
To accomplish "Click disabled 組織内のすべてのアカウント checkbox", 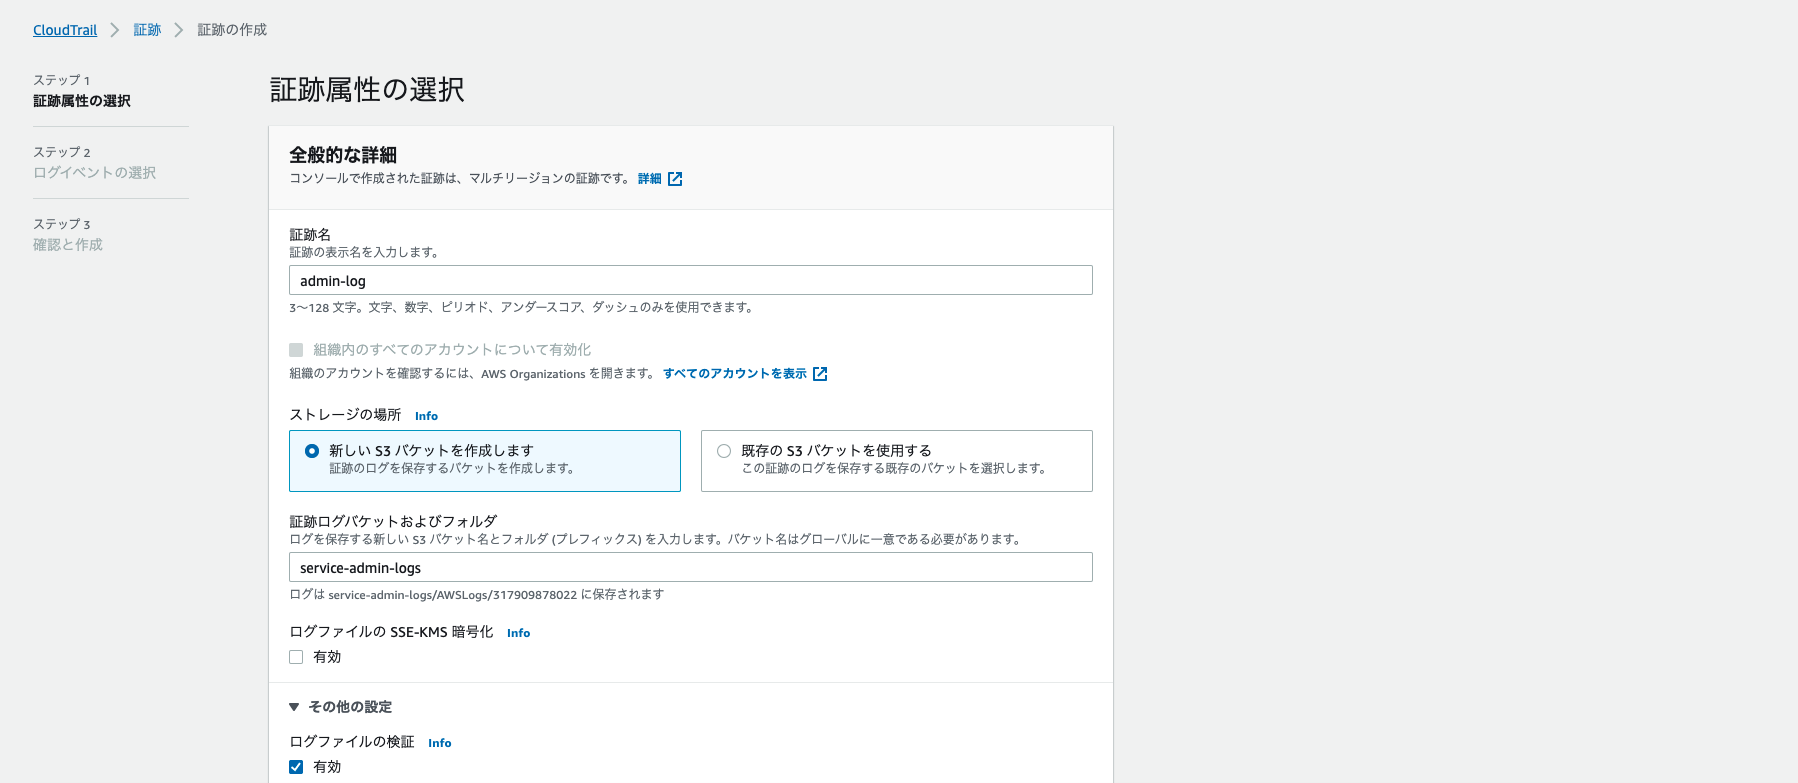I will [x=296, y=350].
